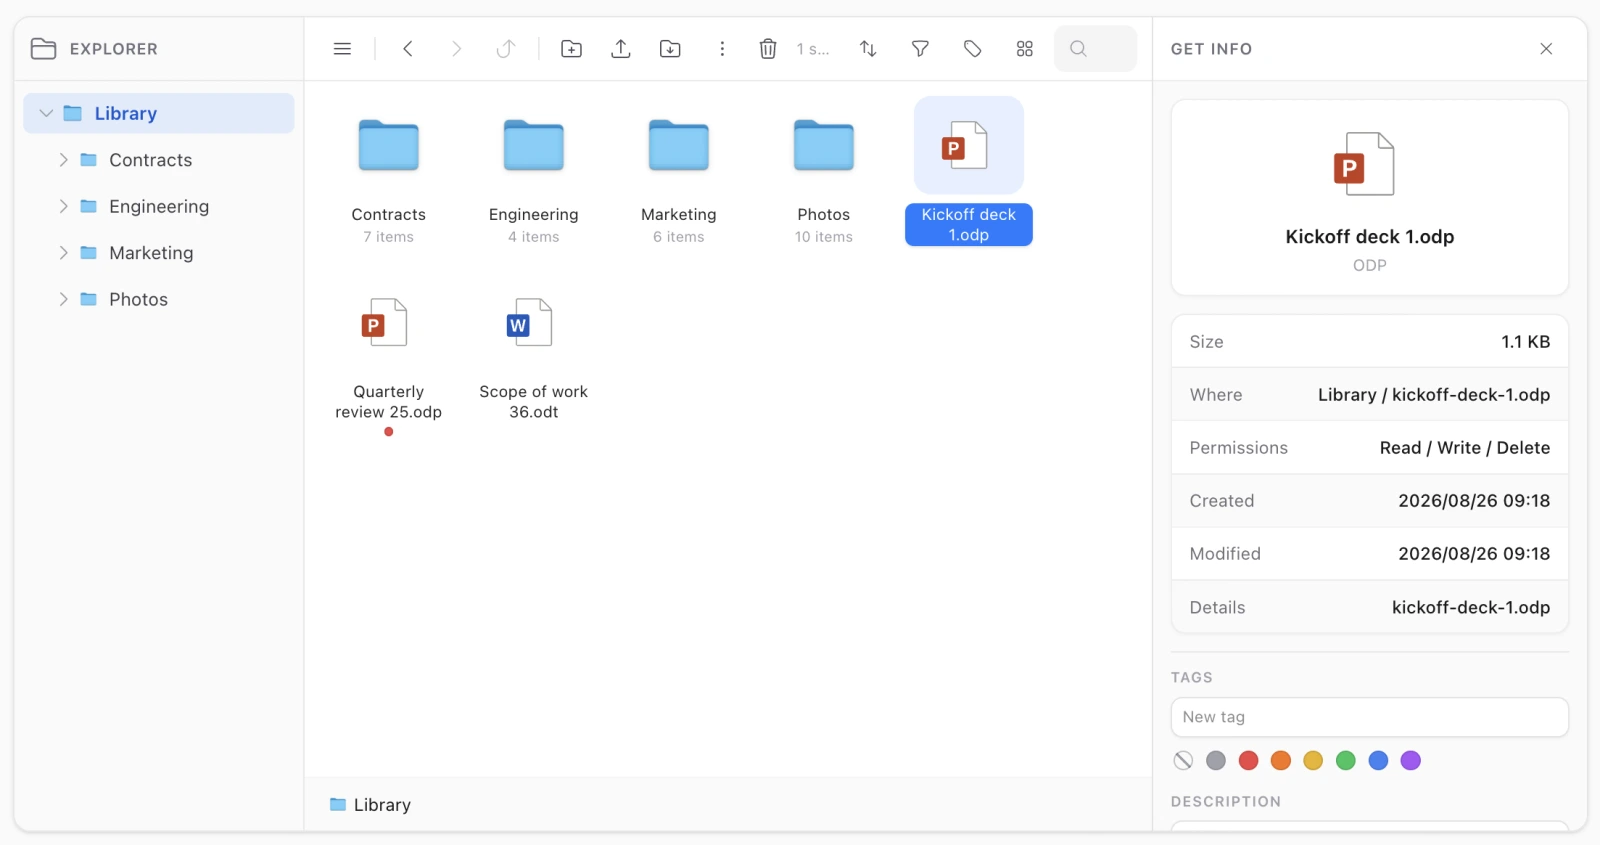Select the Contracts folder thumbnail
The height and width of the screenshot is (845, 1600).
[x=389, y=145]
